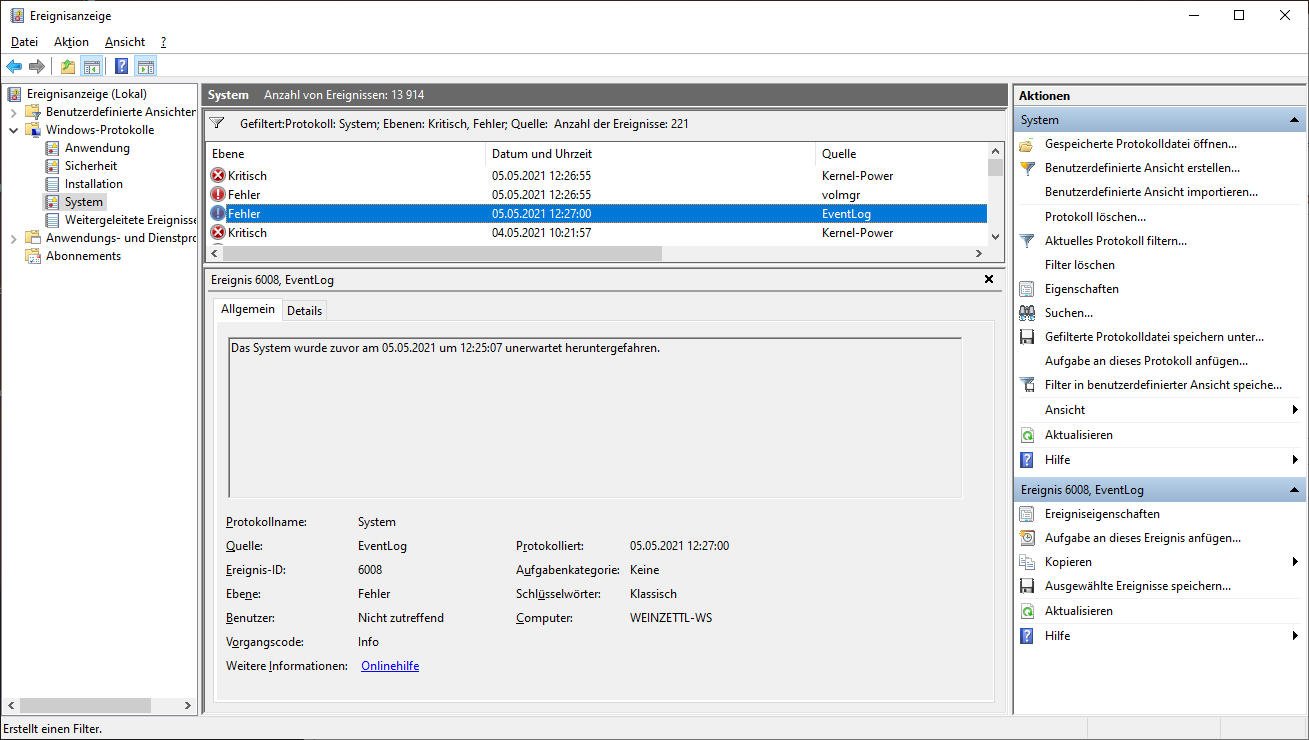Click the filter current log funnel icon

1026,241
